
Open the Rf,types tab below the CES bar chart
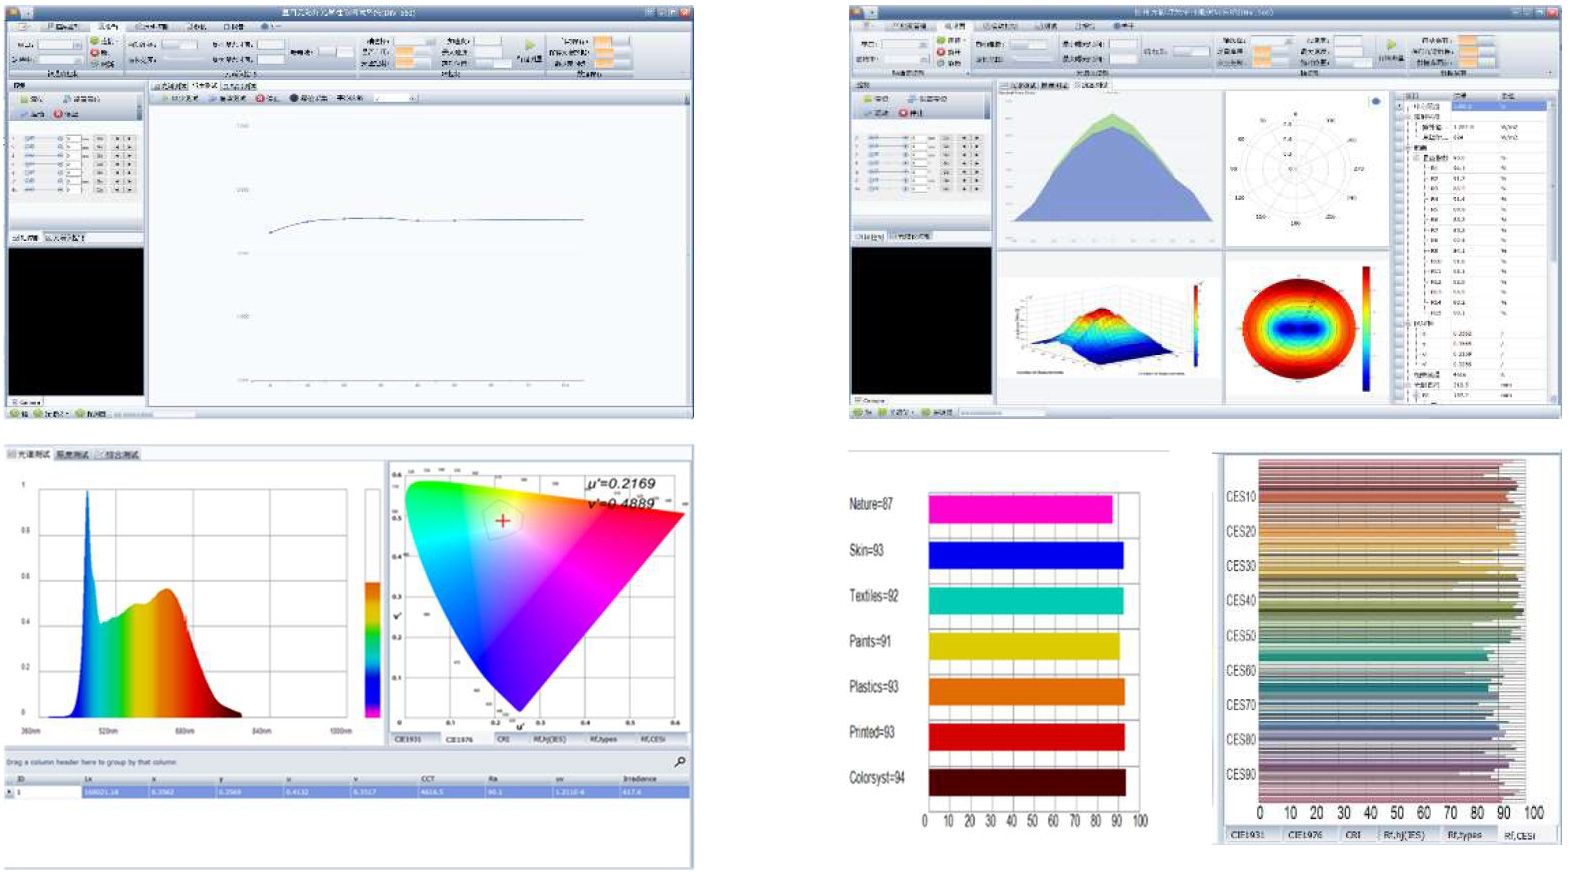[1464, 835]
